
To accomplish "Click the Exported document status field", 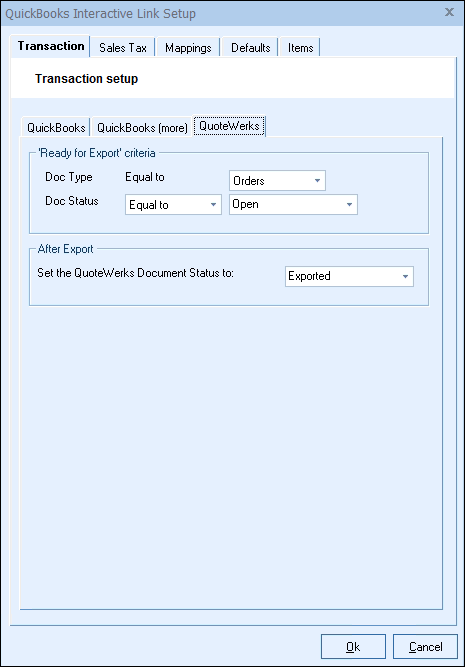I will (x=349, y=276).
